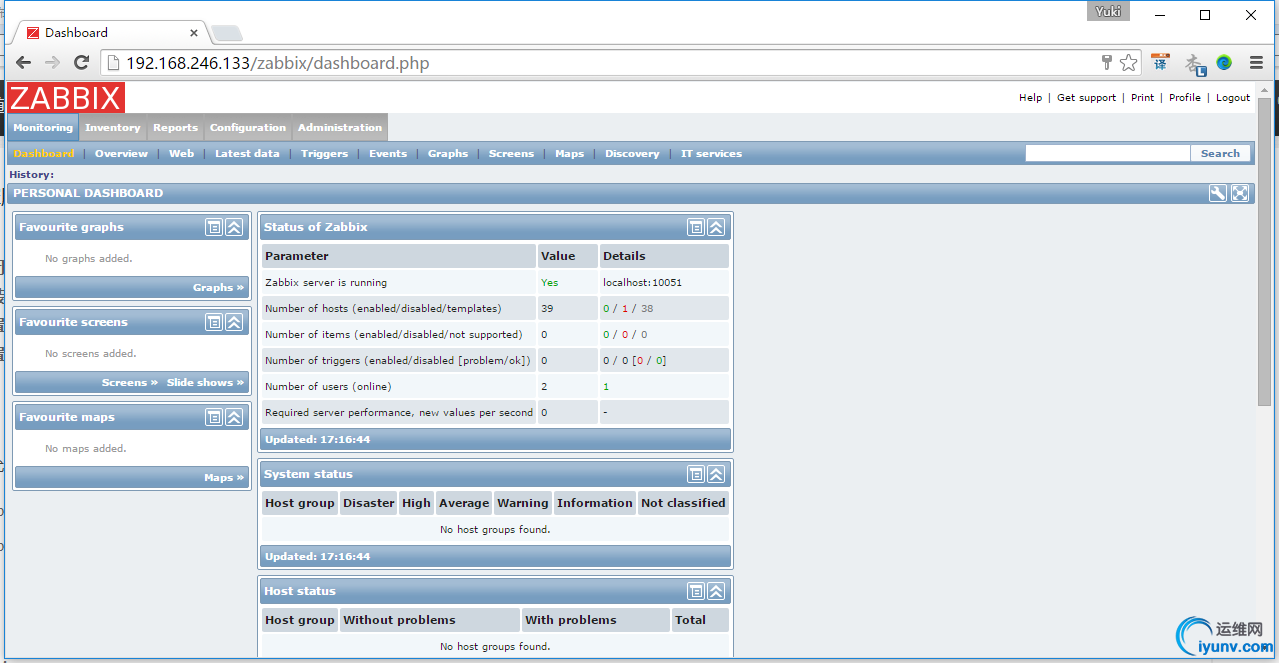Close the Dashboard browser tab
This screenshot has height=663, width=1279.
(x=194, y=33)
